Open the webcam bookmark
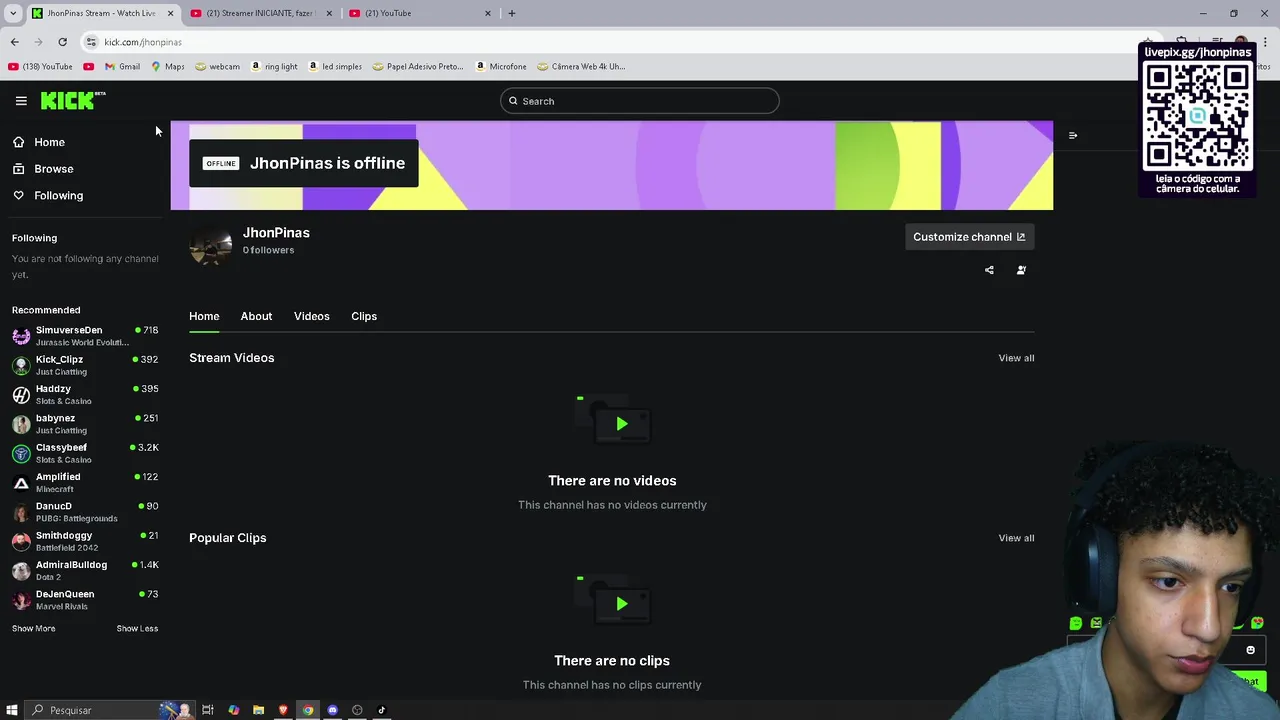This screenshot has height=720, width=1280. (x=217, y=67)
